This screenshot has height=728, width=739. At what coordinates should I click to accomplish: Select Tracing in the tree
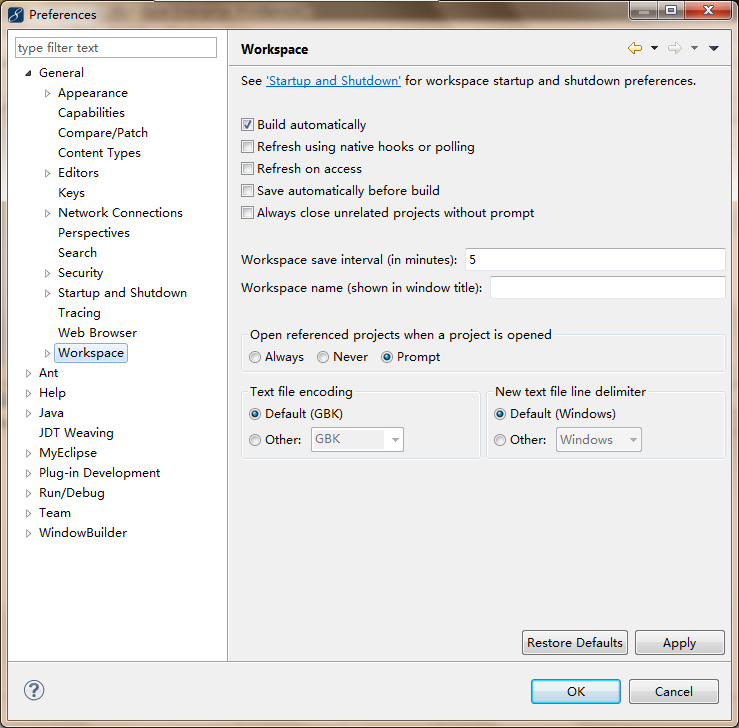pos(79,313)
